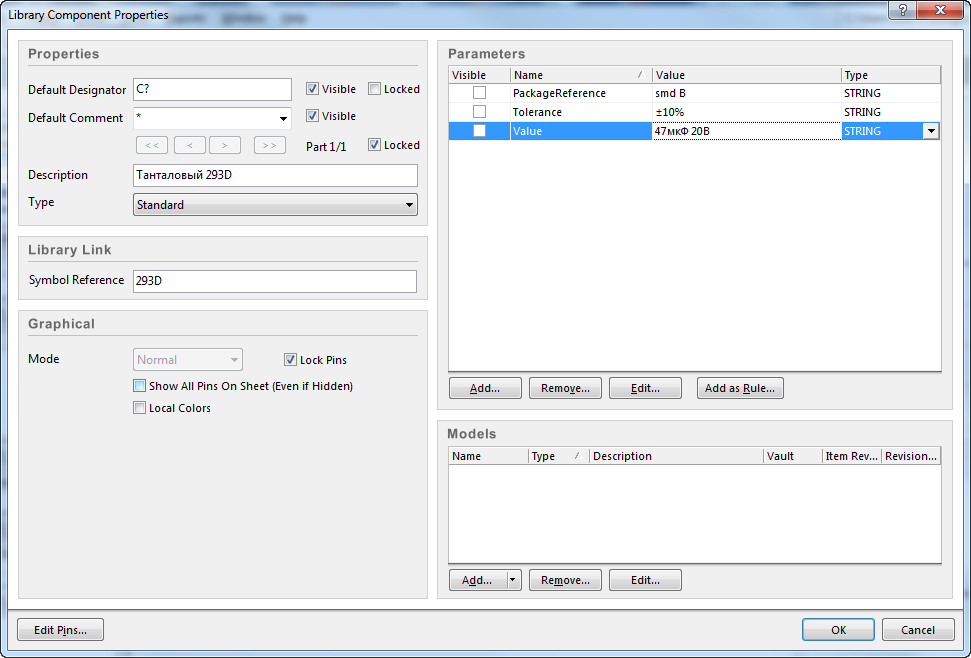Screen dimensions: 971x658
Task: Click Edit... under Models
Action: pyautogui.click(x=645, y=580)
